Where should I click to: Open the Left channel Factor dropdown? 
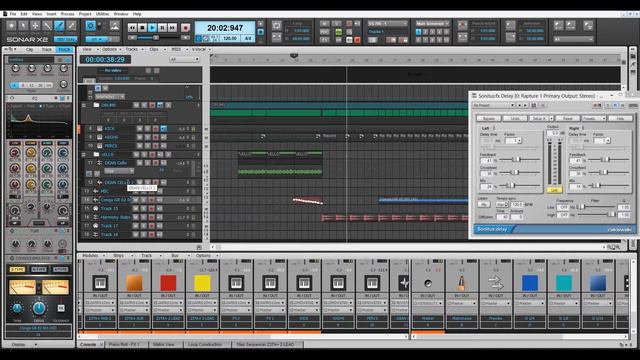pos(513,141)
